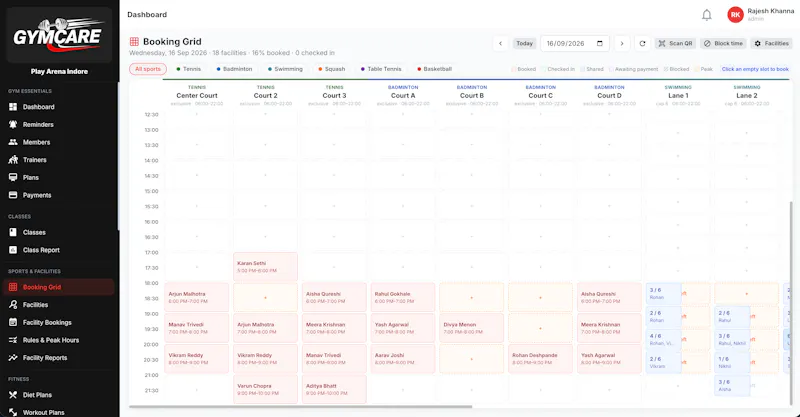Filter the grid by Tennis
Image resolution: width=800 pixels, height=417 pixels.
point(189,69)
